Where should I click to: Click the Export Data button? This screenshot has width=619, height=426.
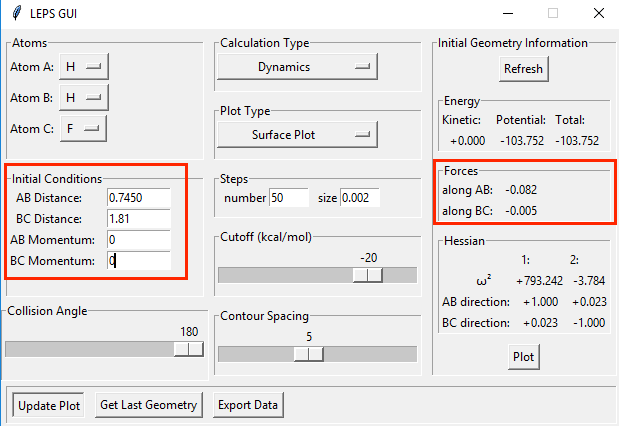coord(250,404)
